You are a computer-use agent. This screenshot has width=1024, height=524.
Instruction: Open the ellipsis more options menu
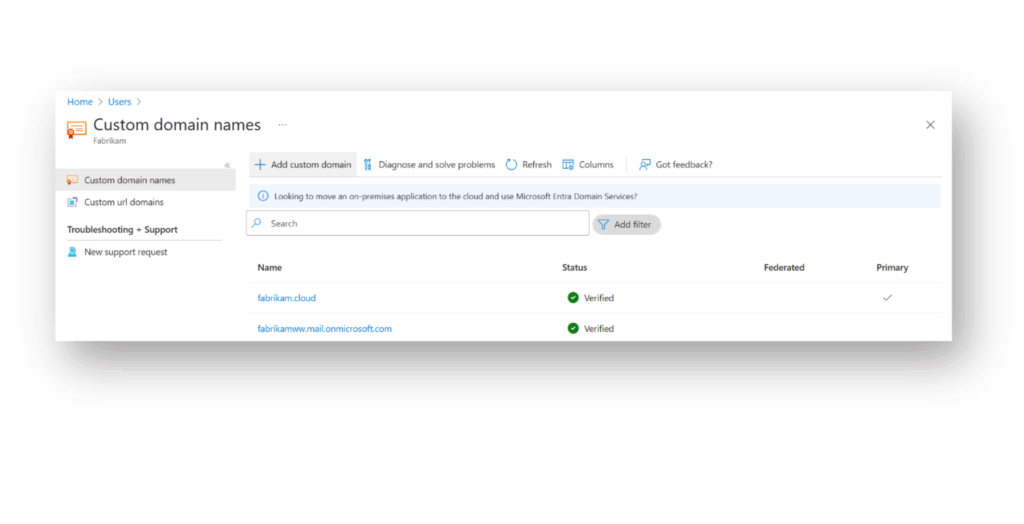click(283, 125)
